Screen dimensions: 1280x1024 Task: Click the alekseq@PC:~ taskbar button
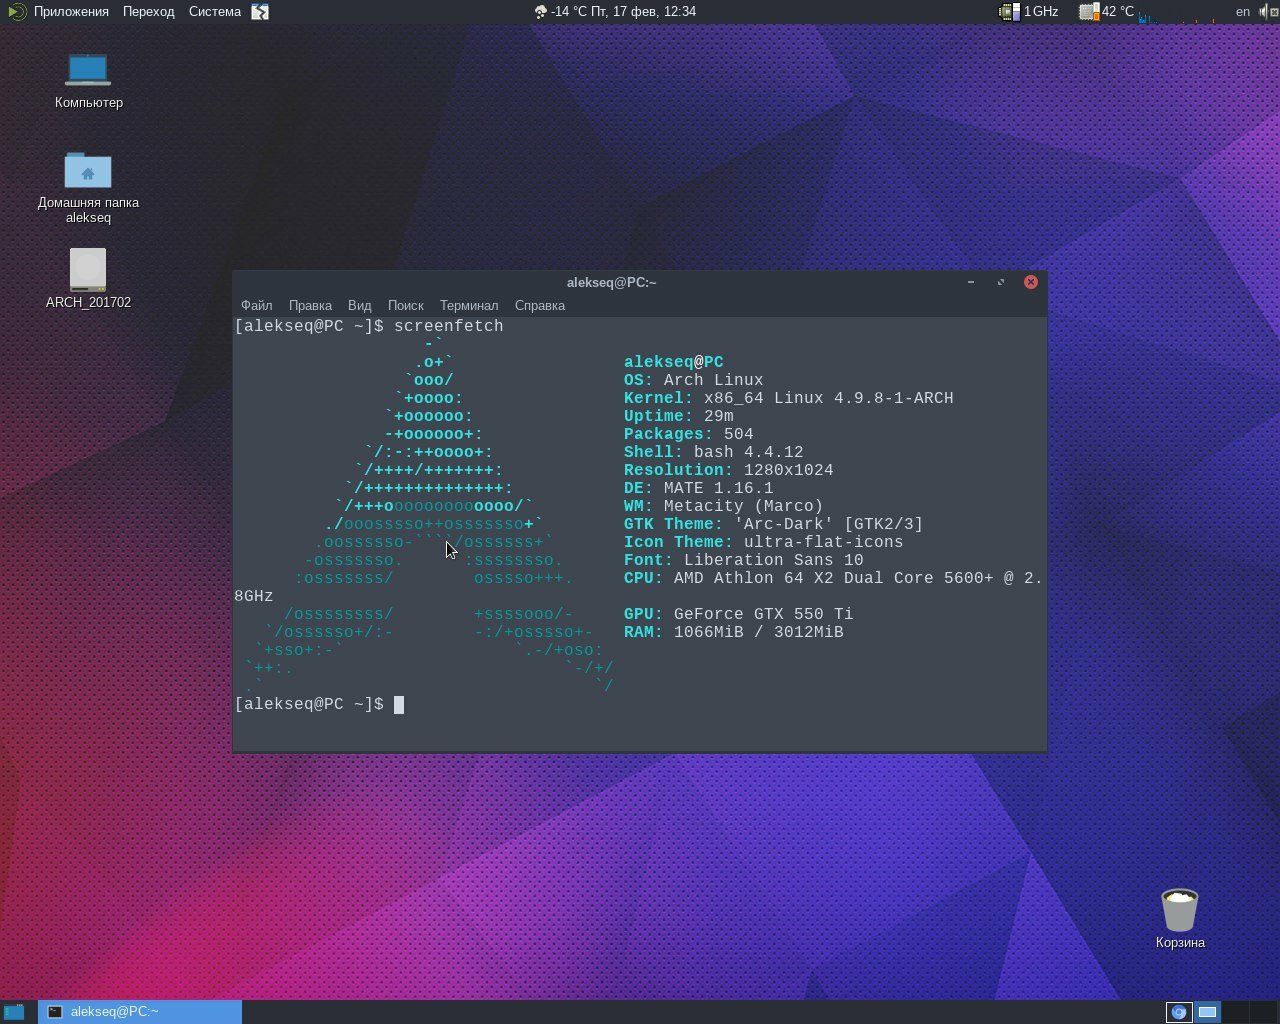click(x=140, y=1012)
